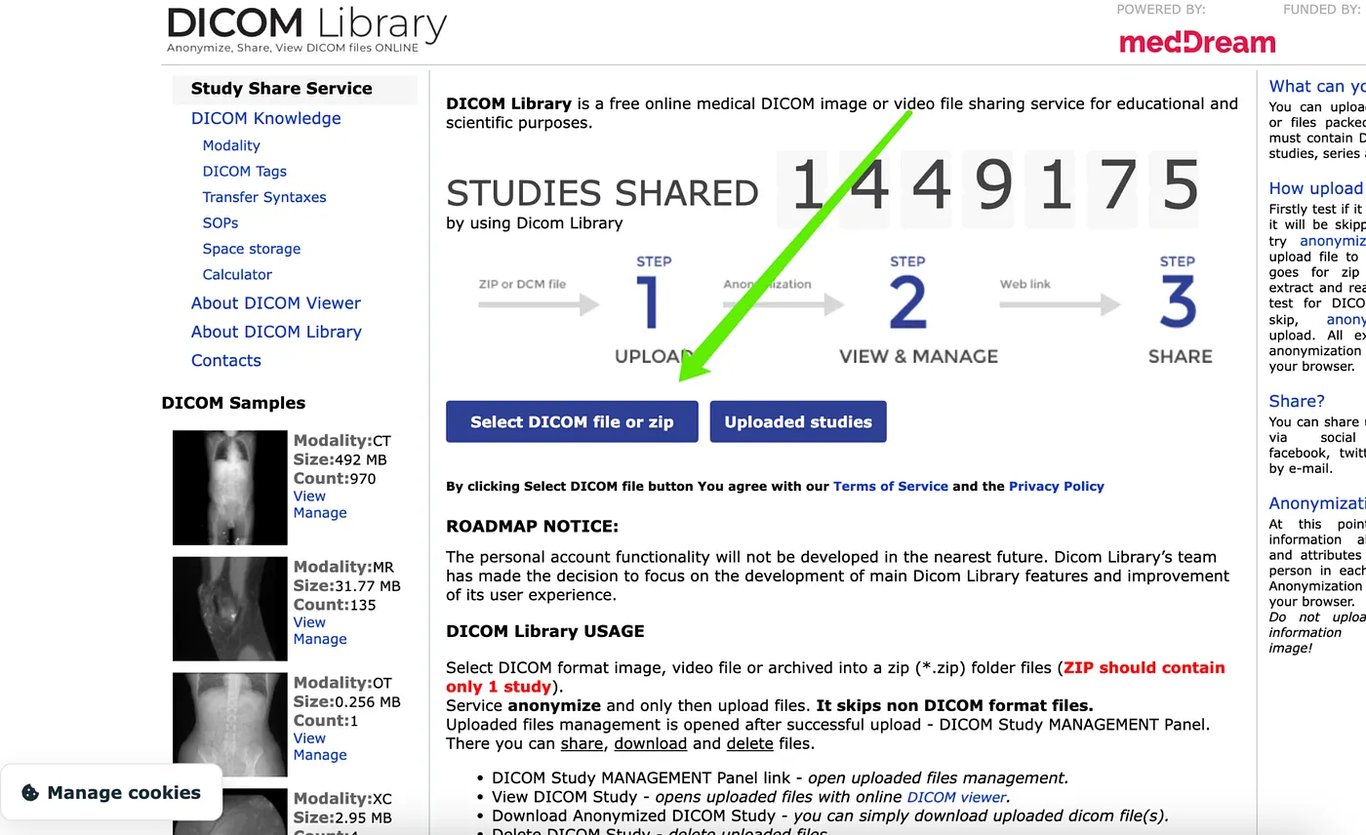Open DICOM Tags in the sidebar

coord(245,172)
